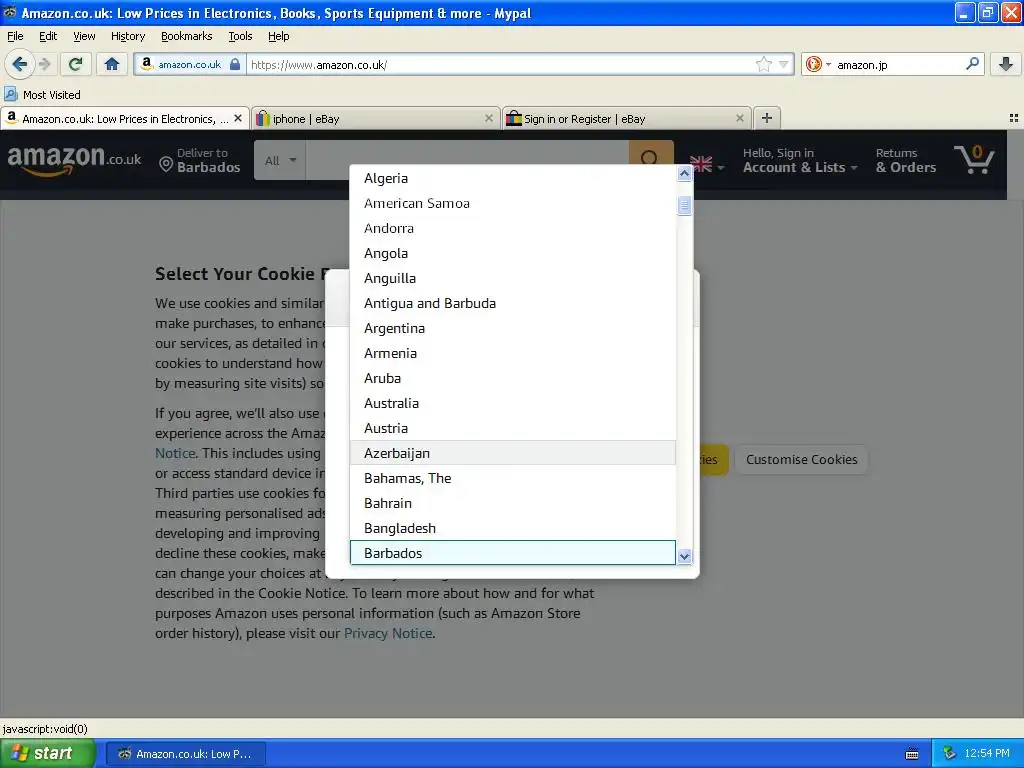This screenshot has height=768, width=1024.
Task: Click the Amazon orange search button
Action: (x=650, y=152)
